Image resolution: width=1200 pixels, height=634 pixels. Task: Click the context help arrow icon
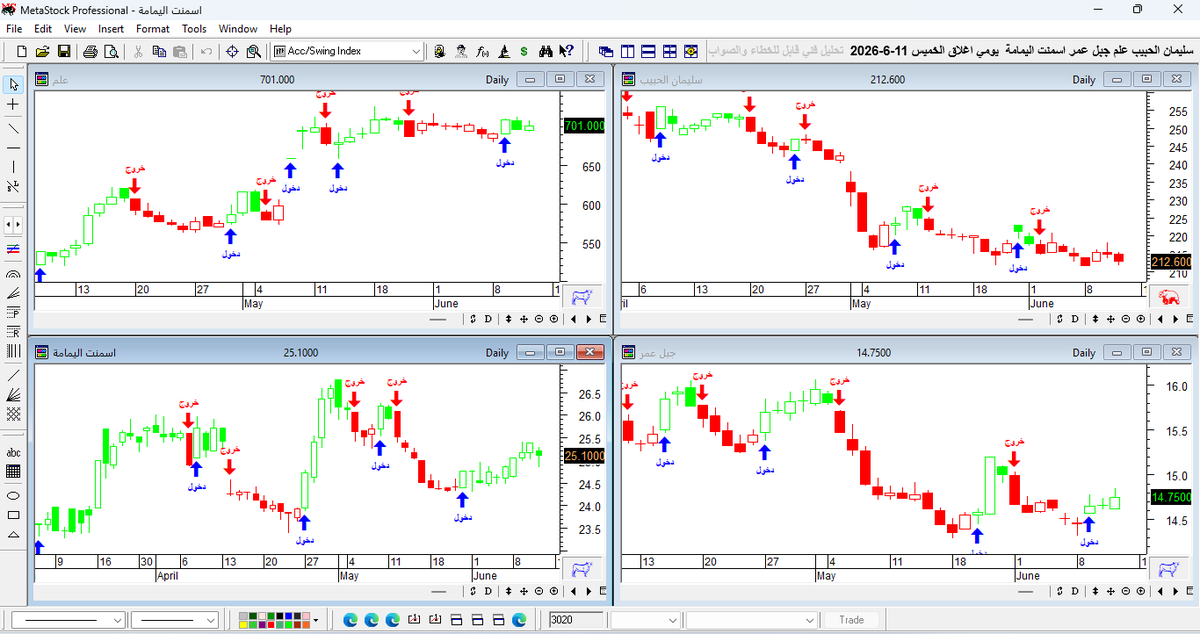point(566,51)
